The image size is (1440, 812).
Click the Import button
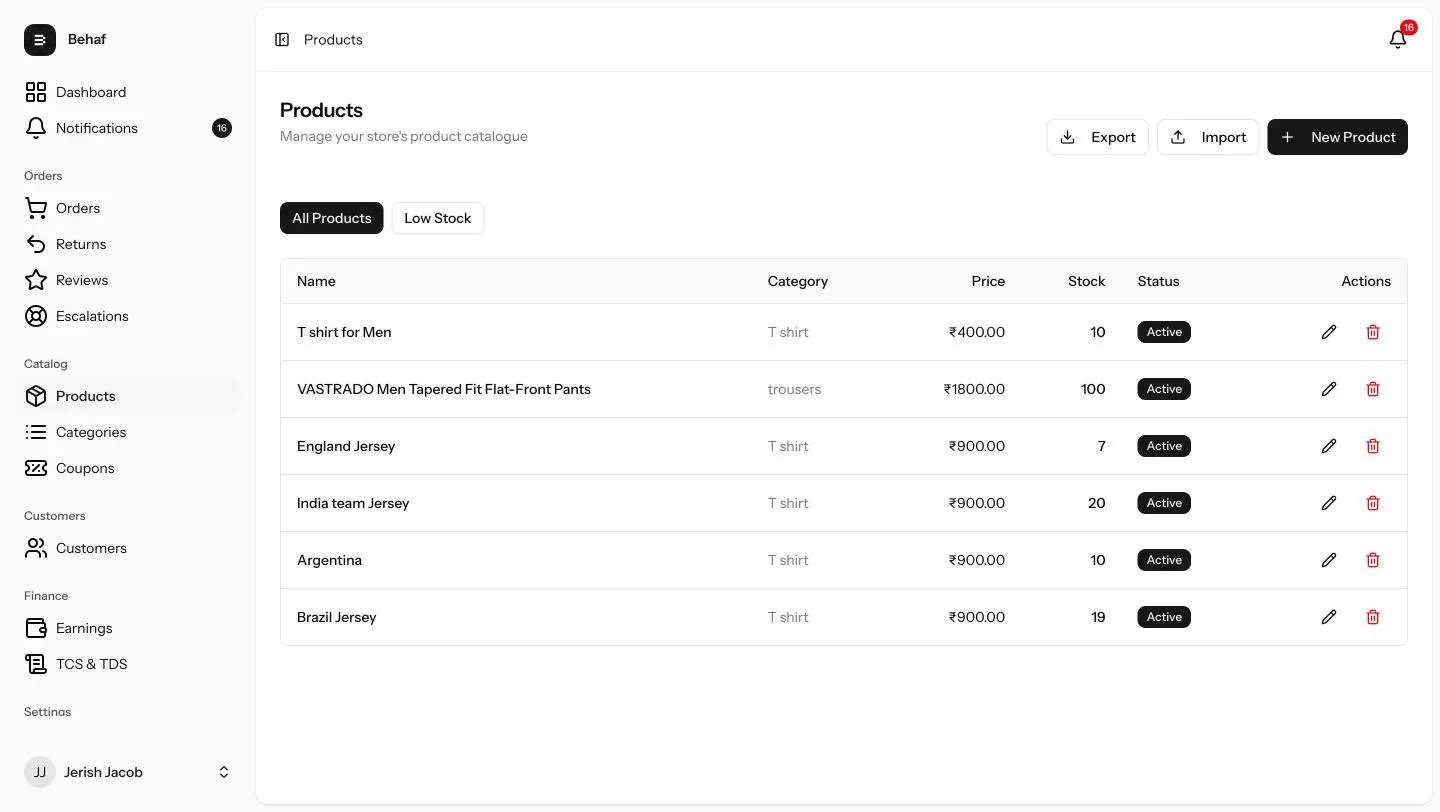pos(1208,137)
